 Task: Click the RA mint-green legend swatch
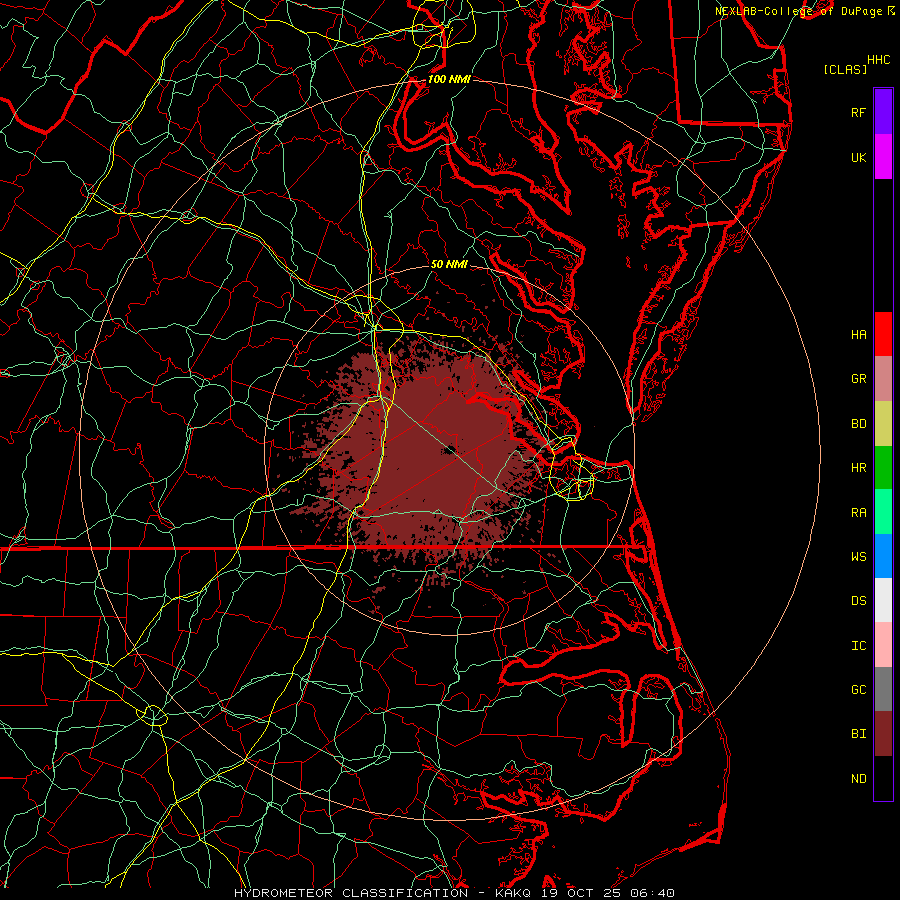883,512
